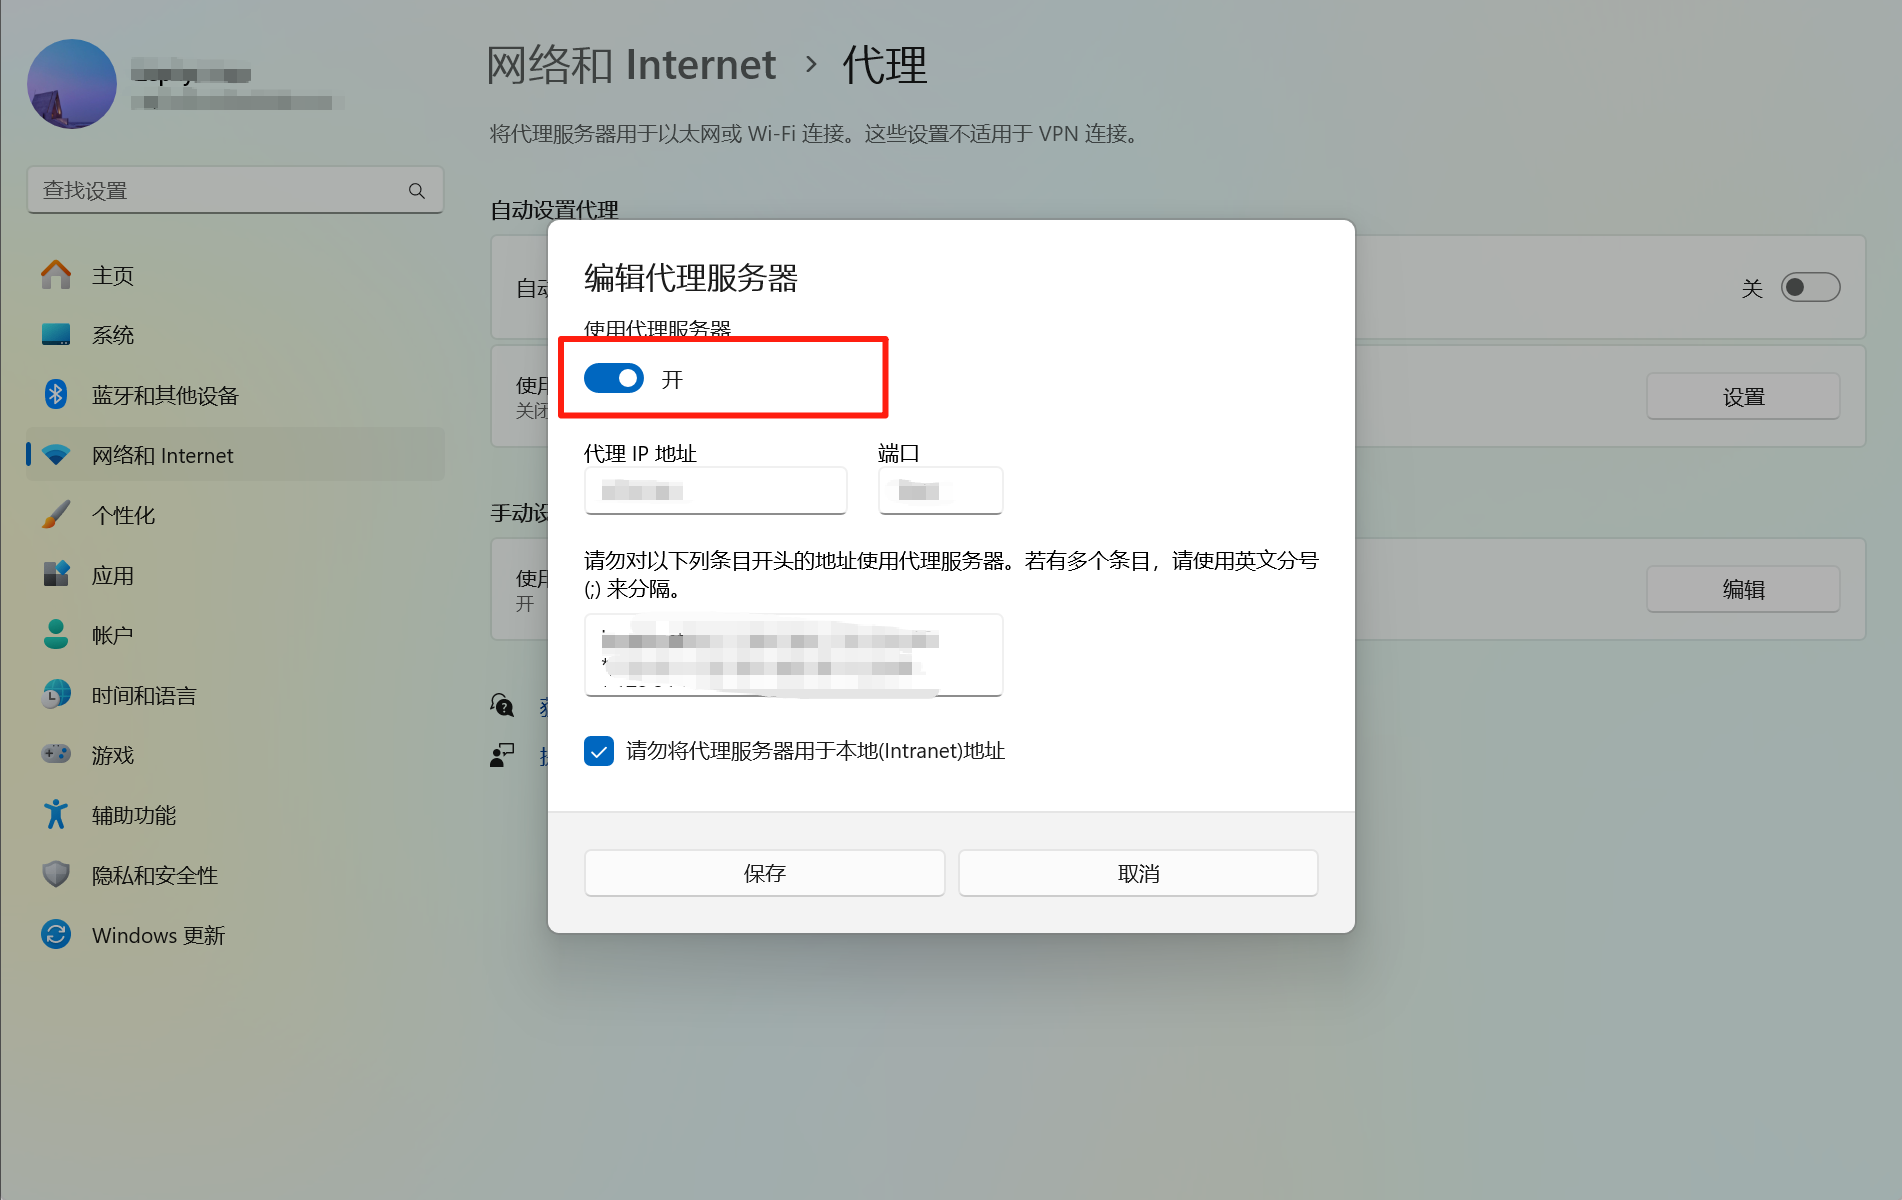Click the person icon for 帐户
The image size is (1902, 1200).
(x=56, y=634)
